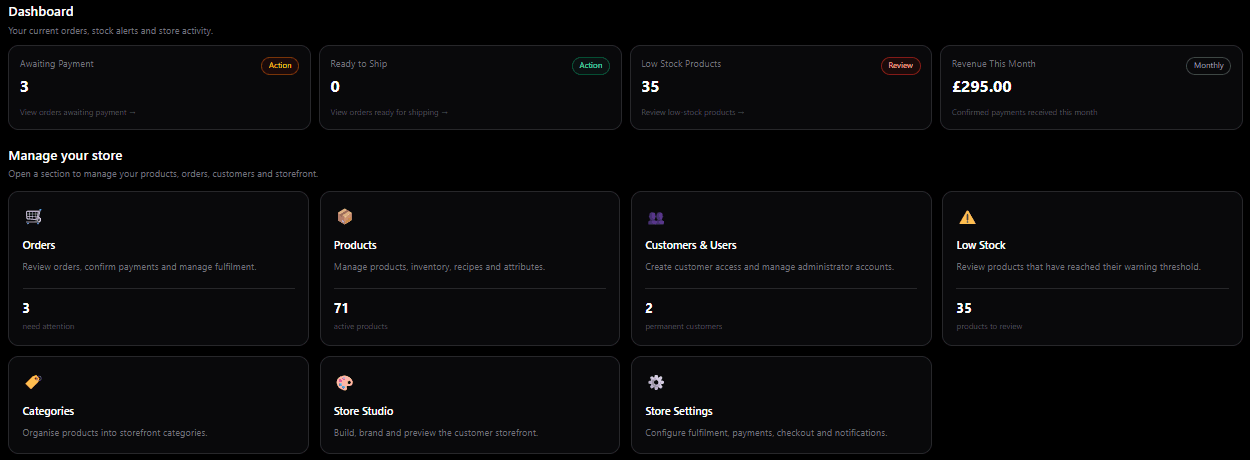Image resolution: width=1250 pixels, height=460 pixels.
Task: Click the £295.00 revenue value
Action: tap(982, 87)
